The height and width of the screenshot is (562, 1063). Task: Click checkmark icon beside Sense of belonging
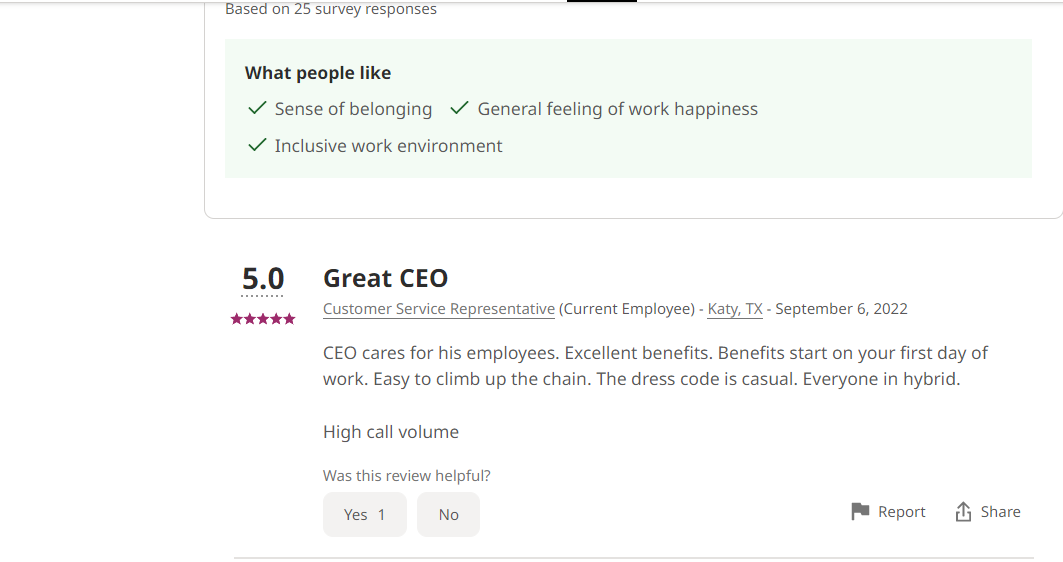257,108
